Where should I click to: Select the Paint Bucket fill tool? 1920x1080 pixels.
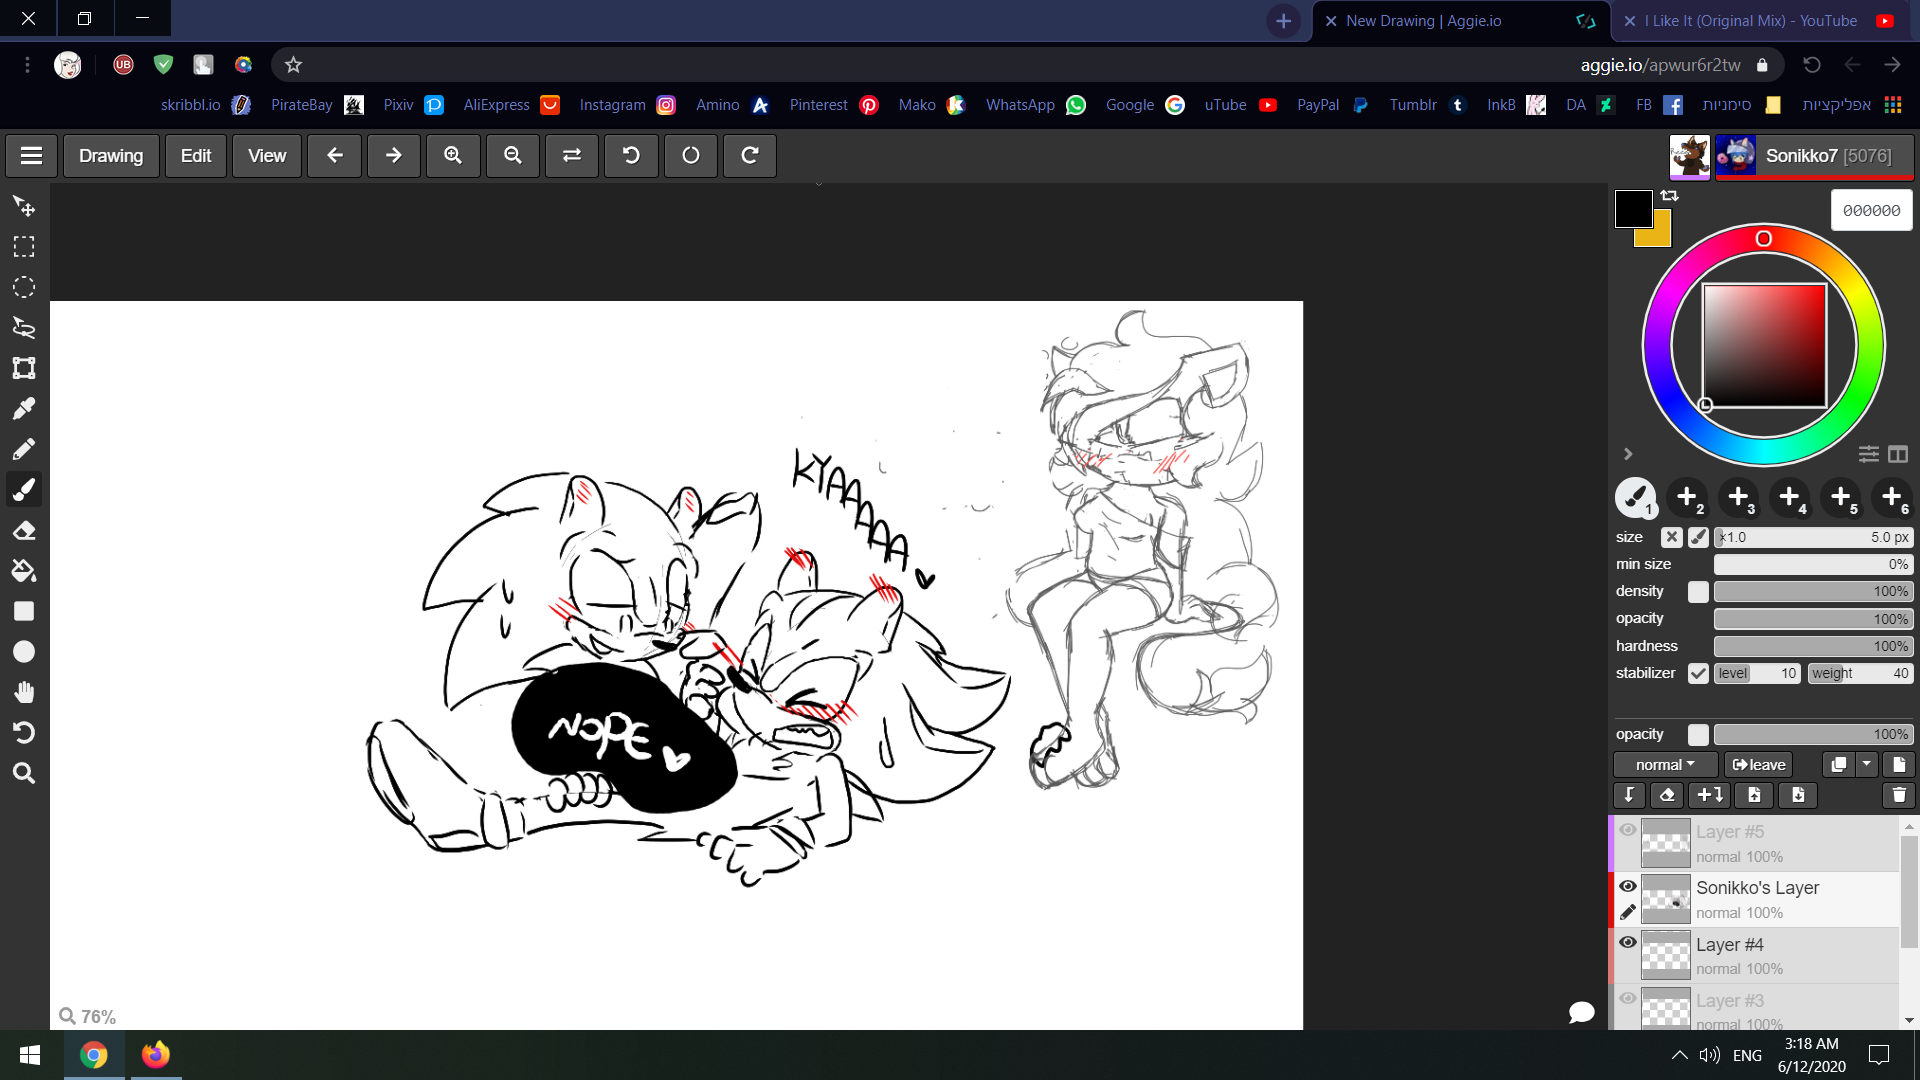coord(24,571)
